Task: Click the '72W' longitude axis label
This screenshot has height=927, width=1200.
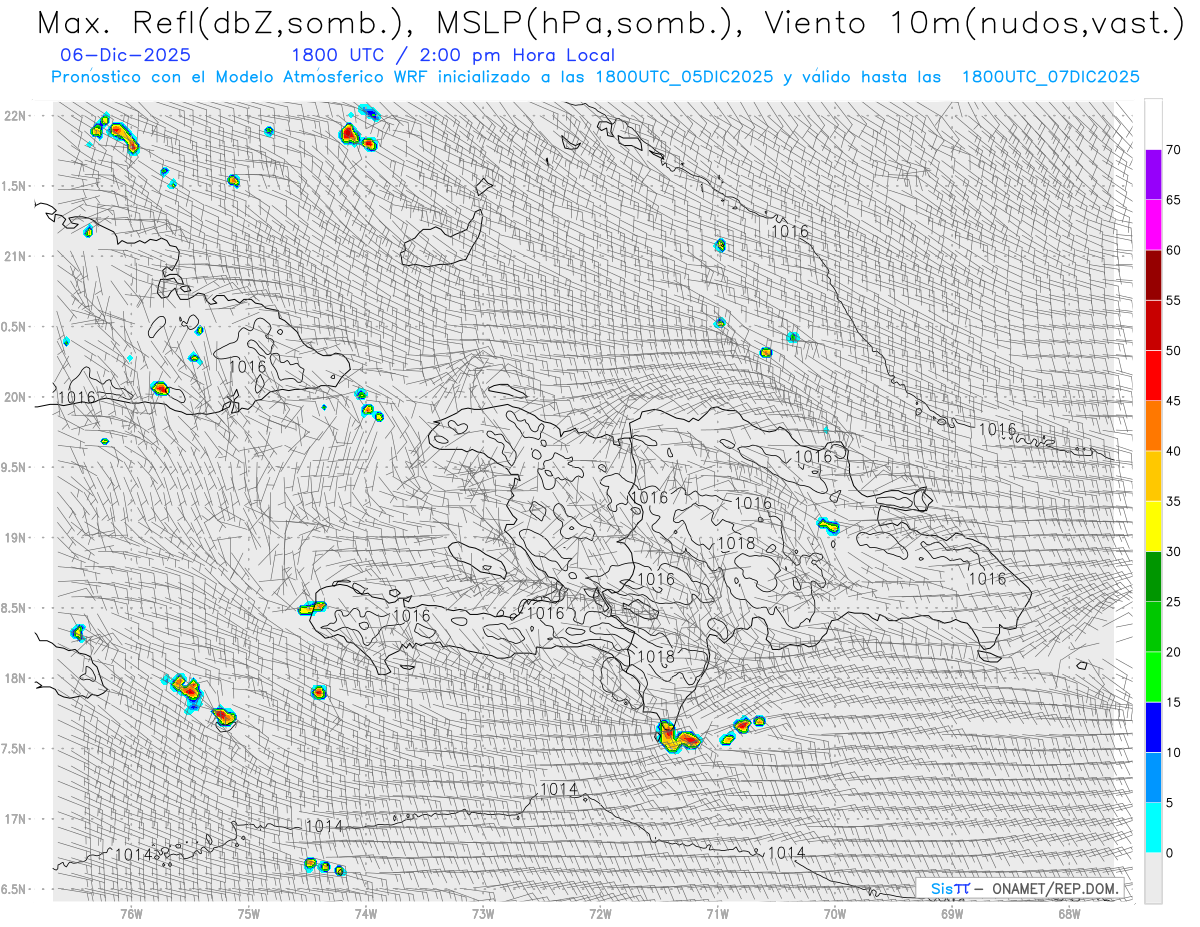Action: (600, 912)
